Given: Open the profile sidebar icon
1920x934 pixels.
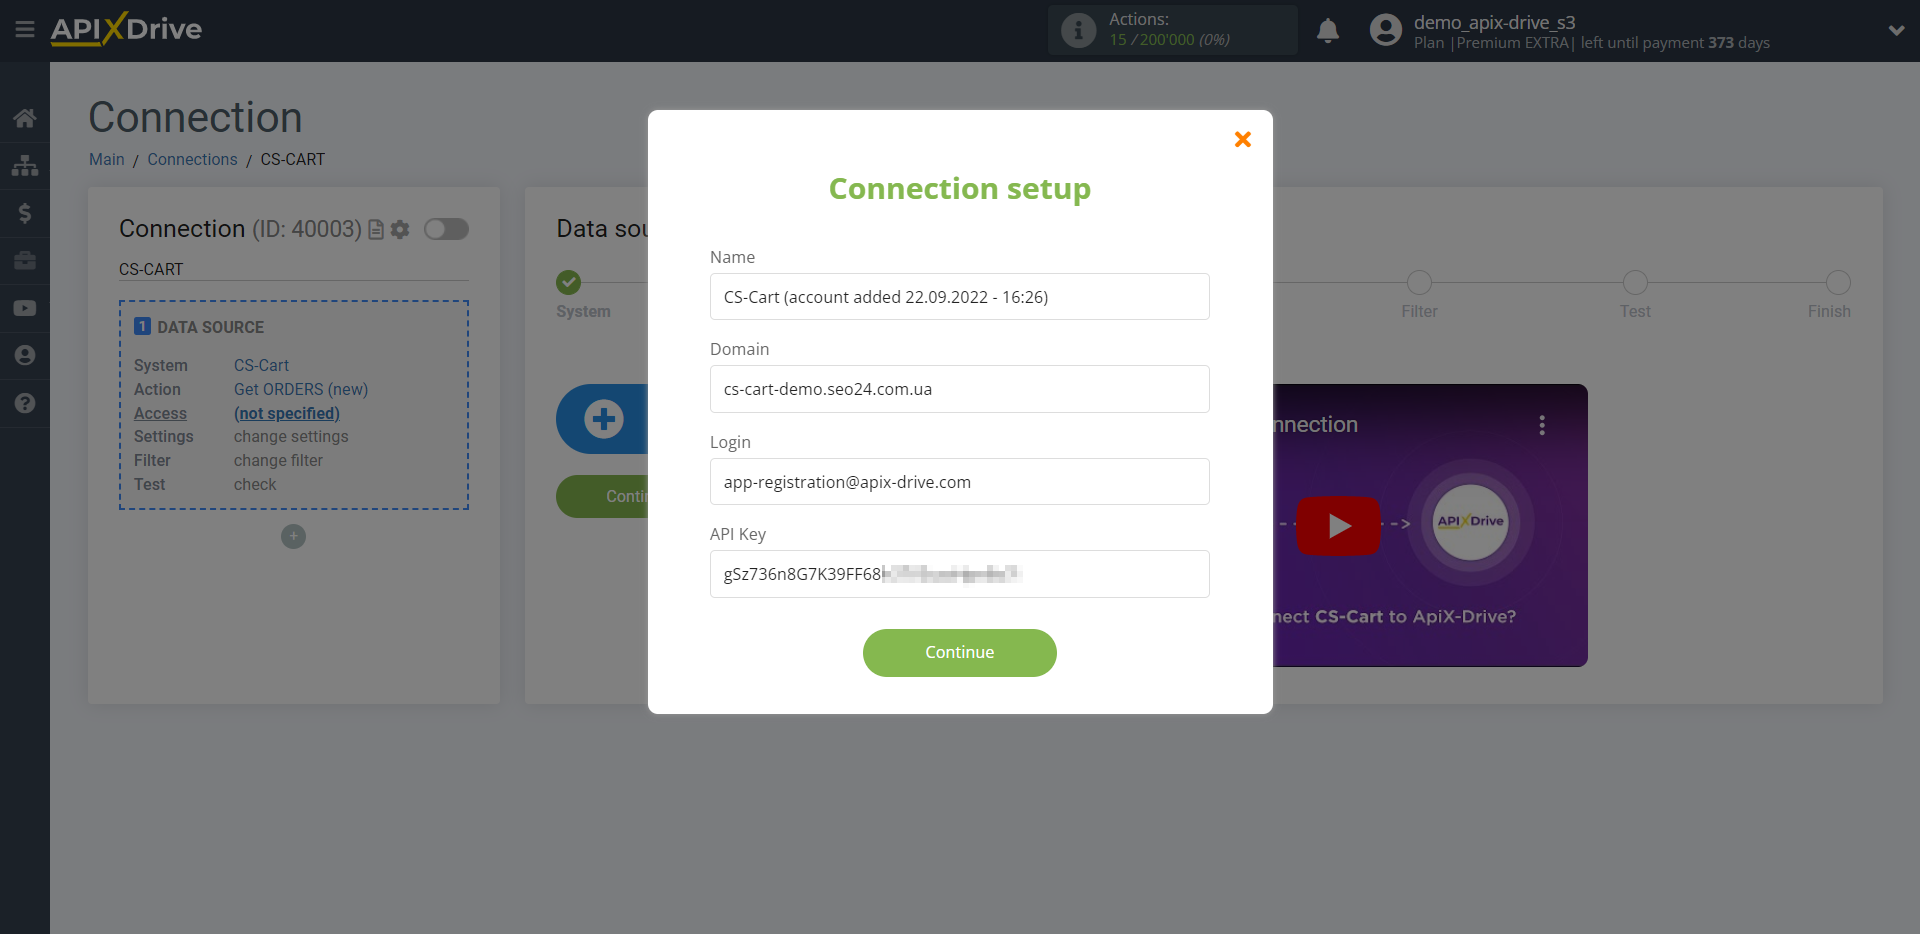Looking at the screenshot, I should pos(25,356).
